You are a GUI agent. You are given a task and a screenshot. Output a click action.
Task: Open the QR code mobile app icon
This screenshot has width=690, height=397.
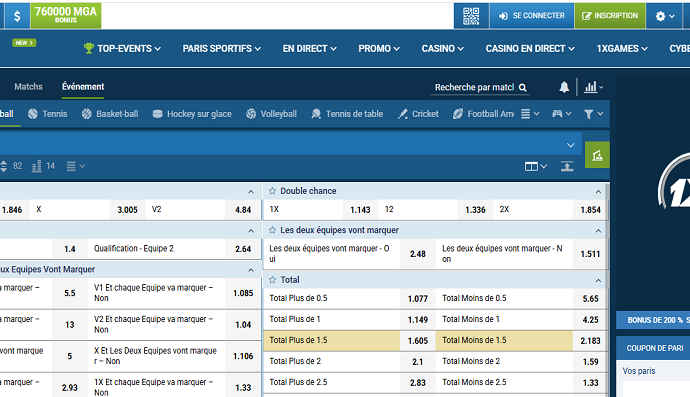pos(471,16)
